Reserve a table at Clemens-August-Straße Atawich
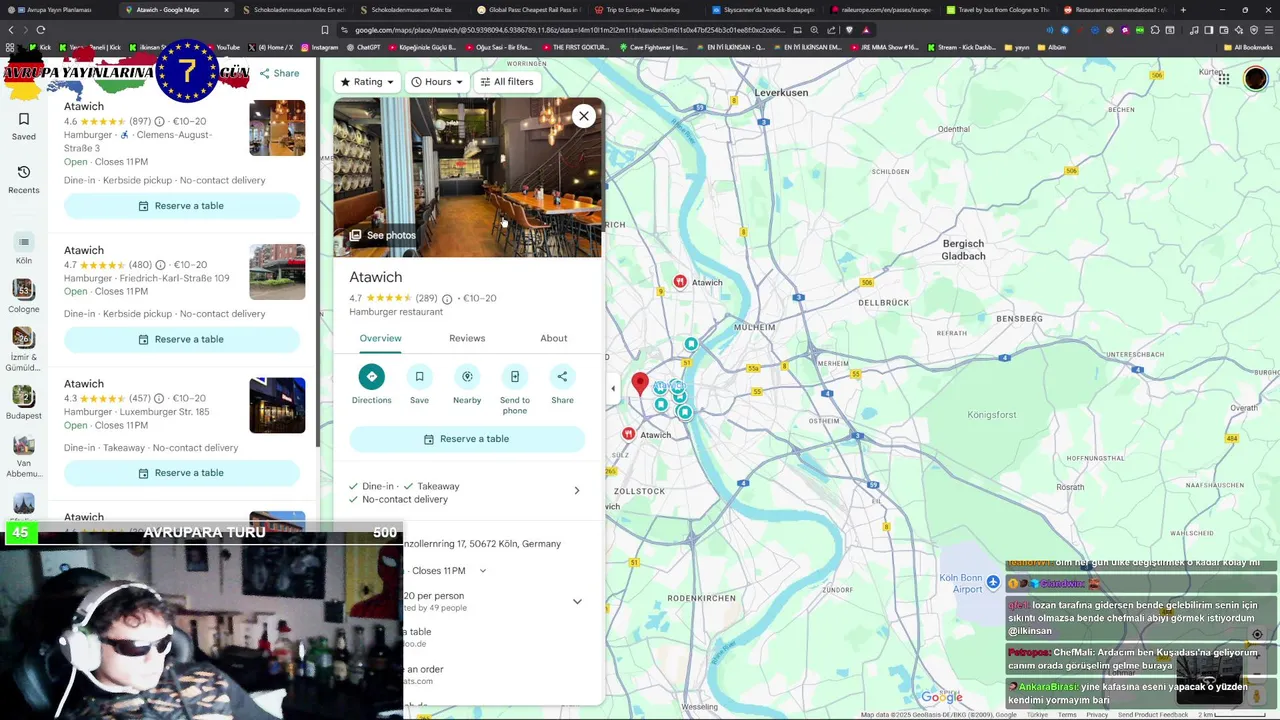The width and height of the screenshot is (1280, 720). point(182,206)
